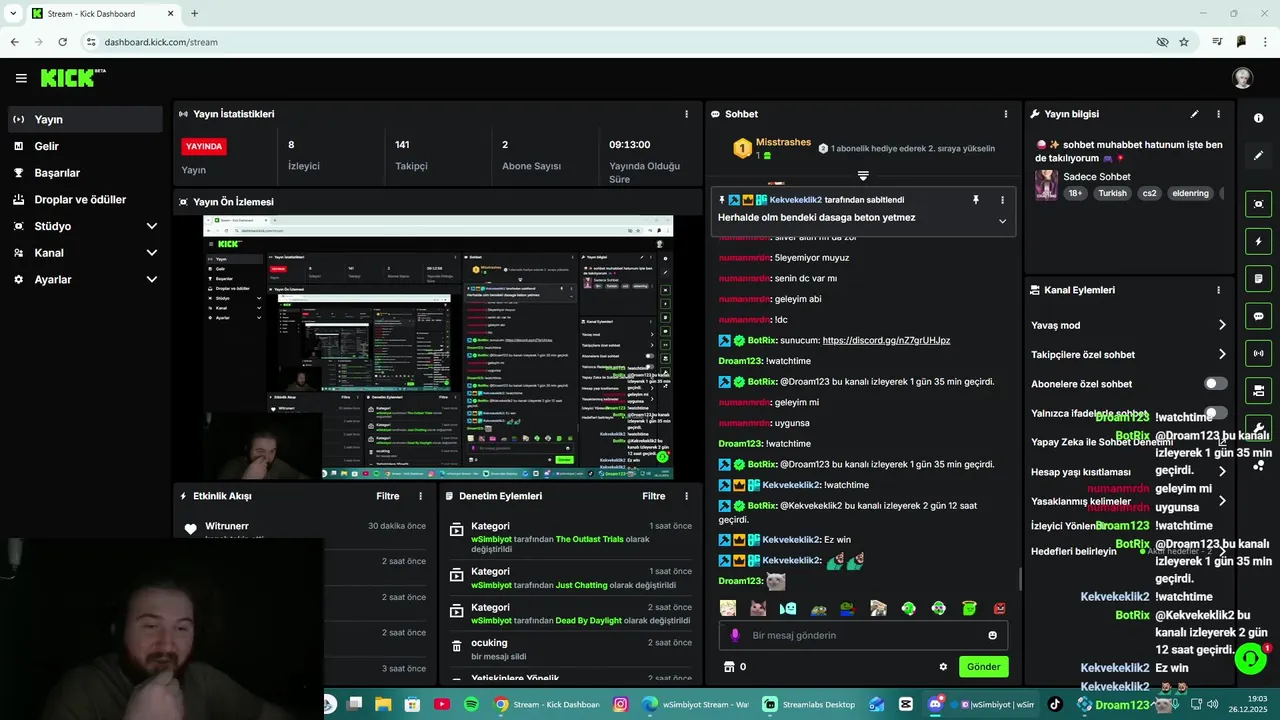Viewport: 1280px width, 720px height.
Task: Reload the browser page
Action: [x=62, y=42]
